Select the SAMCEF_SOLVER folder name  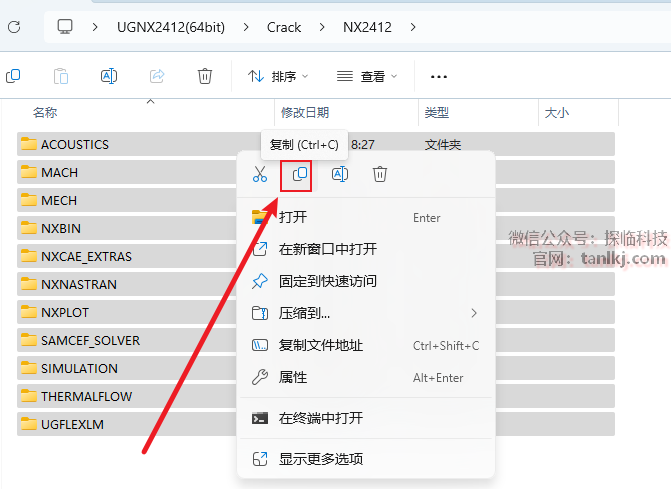point(90,341)
